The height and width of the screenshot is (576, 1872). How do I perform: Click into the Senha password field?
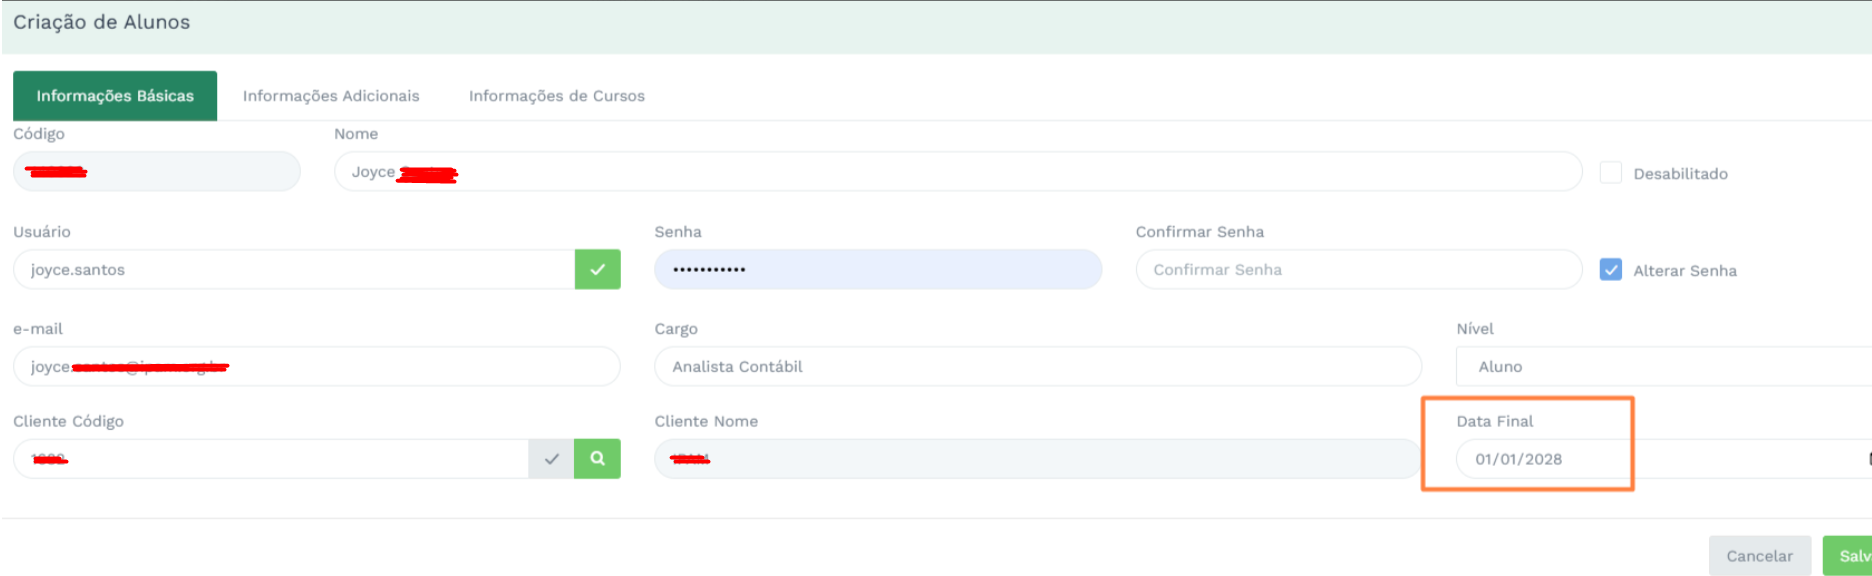877,270
